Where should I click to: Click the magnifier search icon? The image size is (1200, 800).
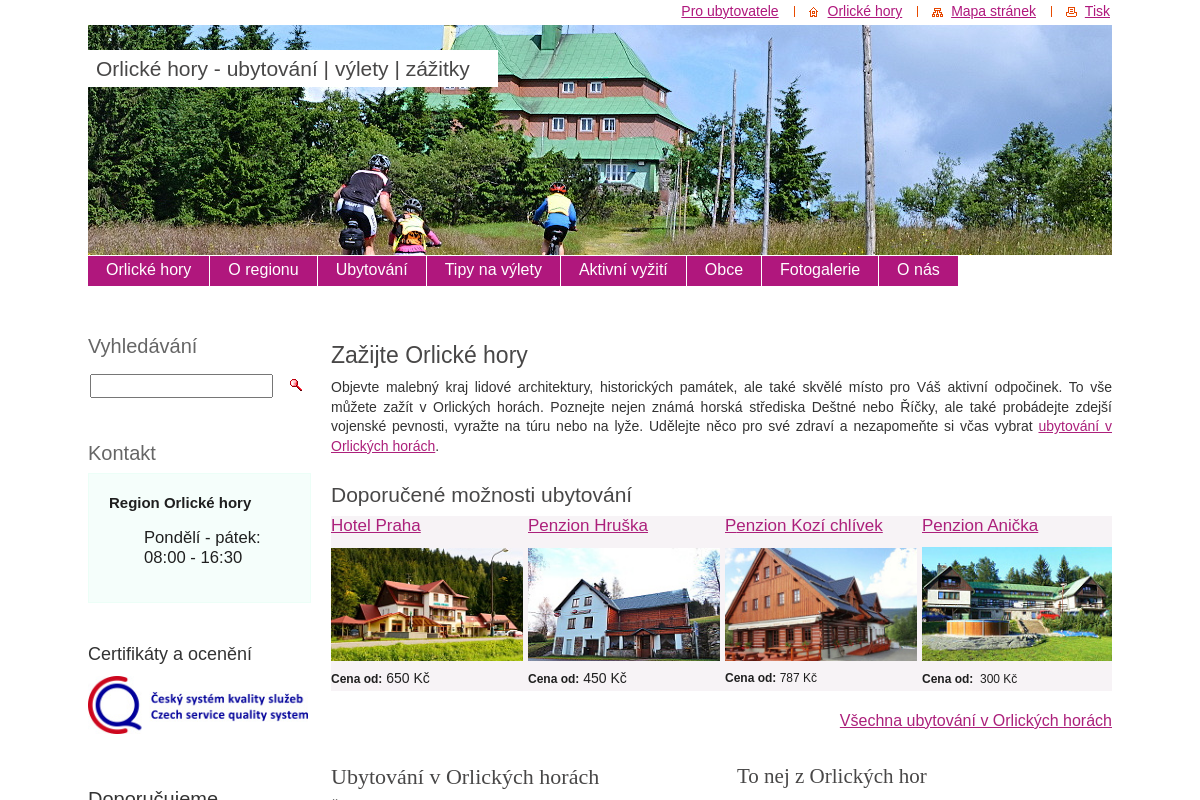point(295,385)
